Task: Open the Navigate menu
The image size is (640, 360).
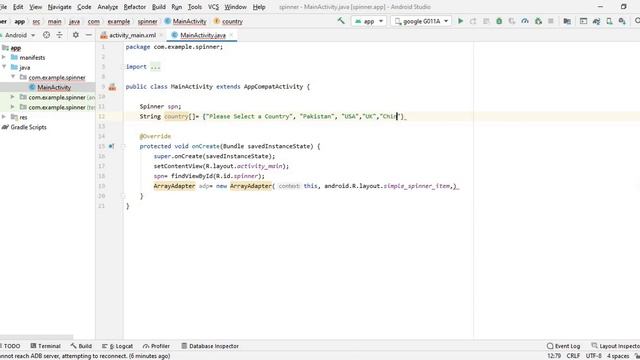Action: click(x=60, y=7)
